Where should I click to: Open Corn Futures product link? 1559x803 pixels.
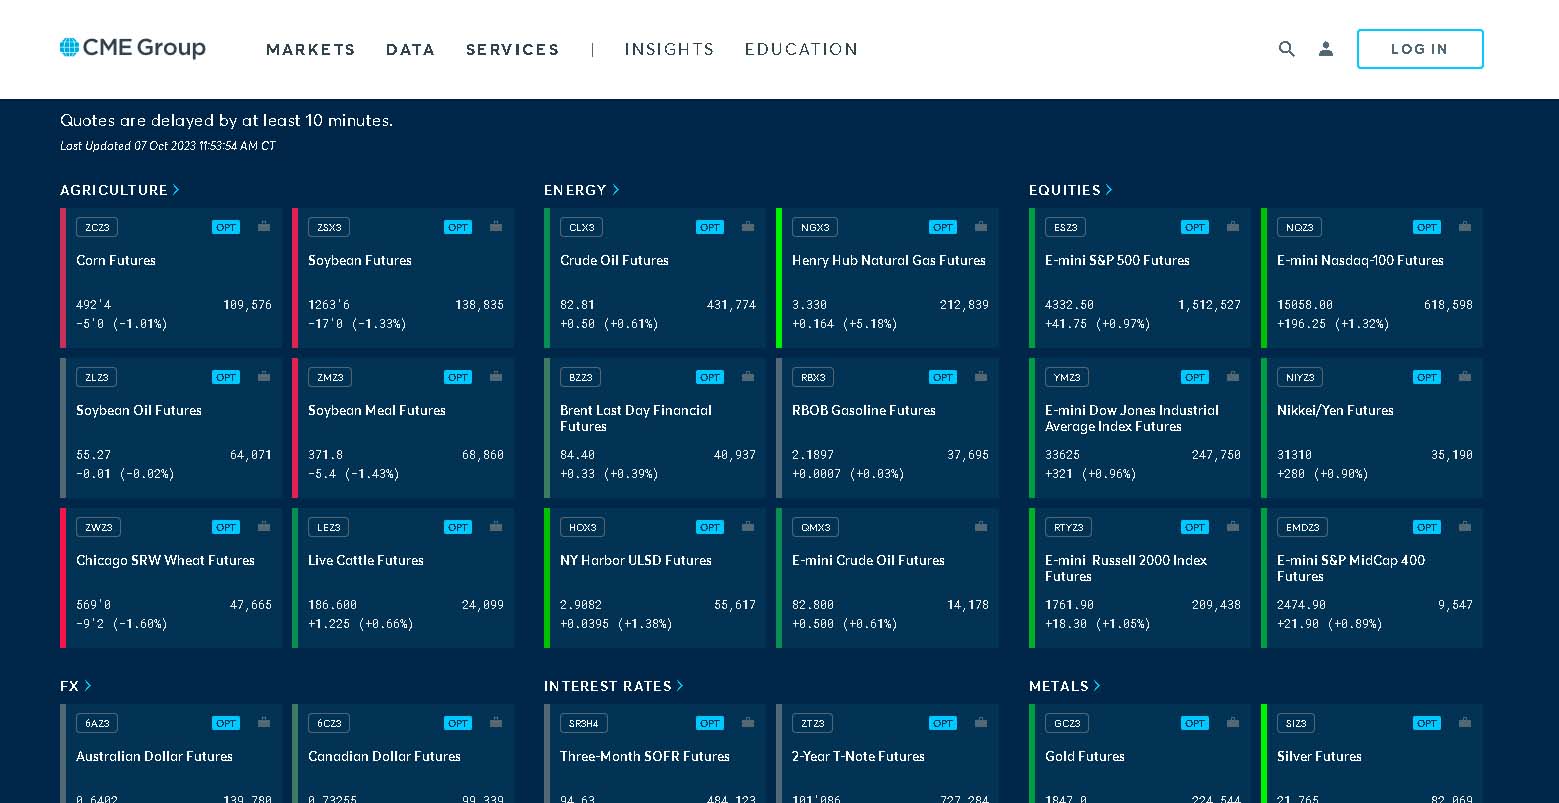click(116, 260)
